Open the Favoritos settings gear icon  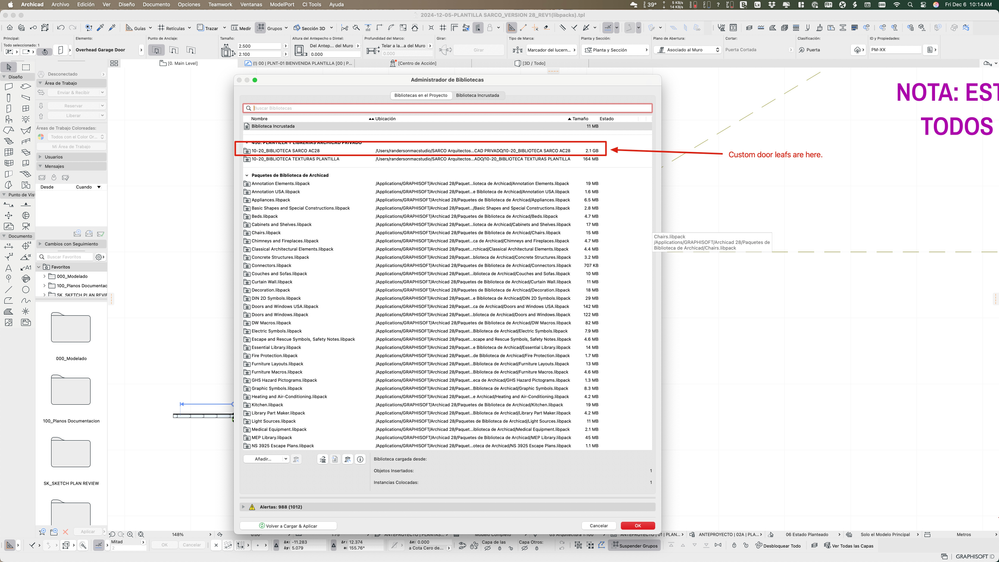99,257
